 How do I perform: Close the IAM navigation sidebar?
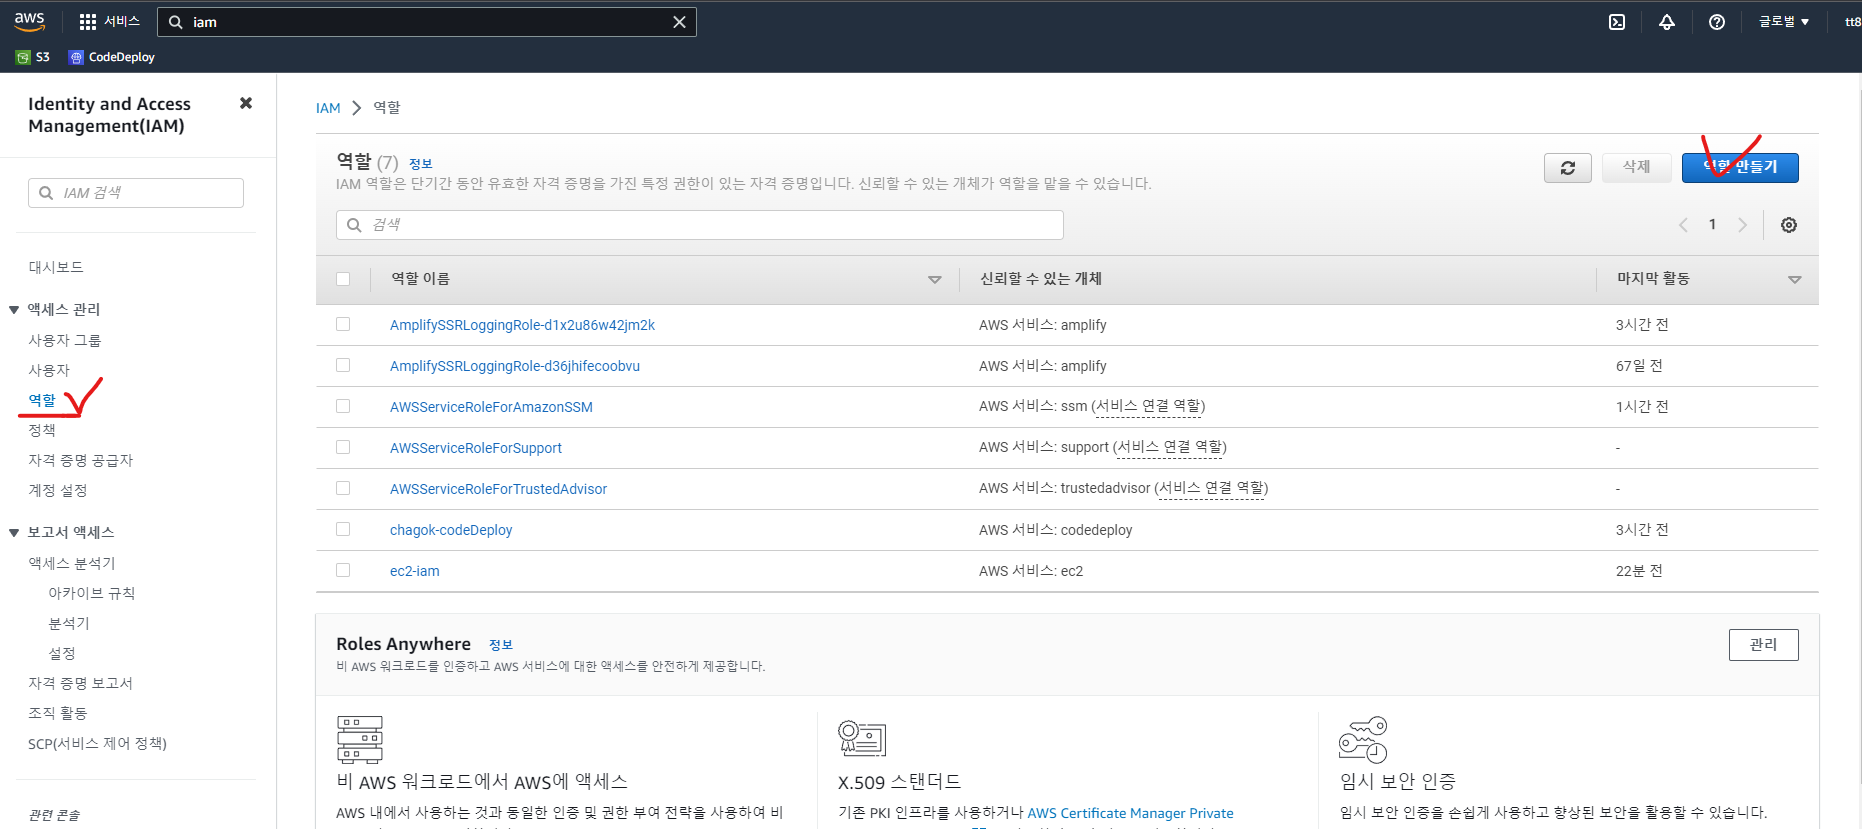coord(246,103)
